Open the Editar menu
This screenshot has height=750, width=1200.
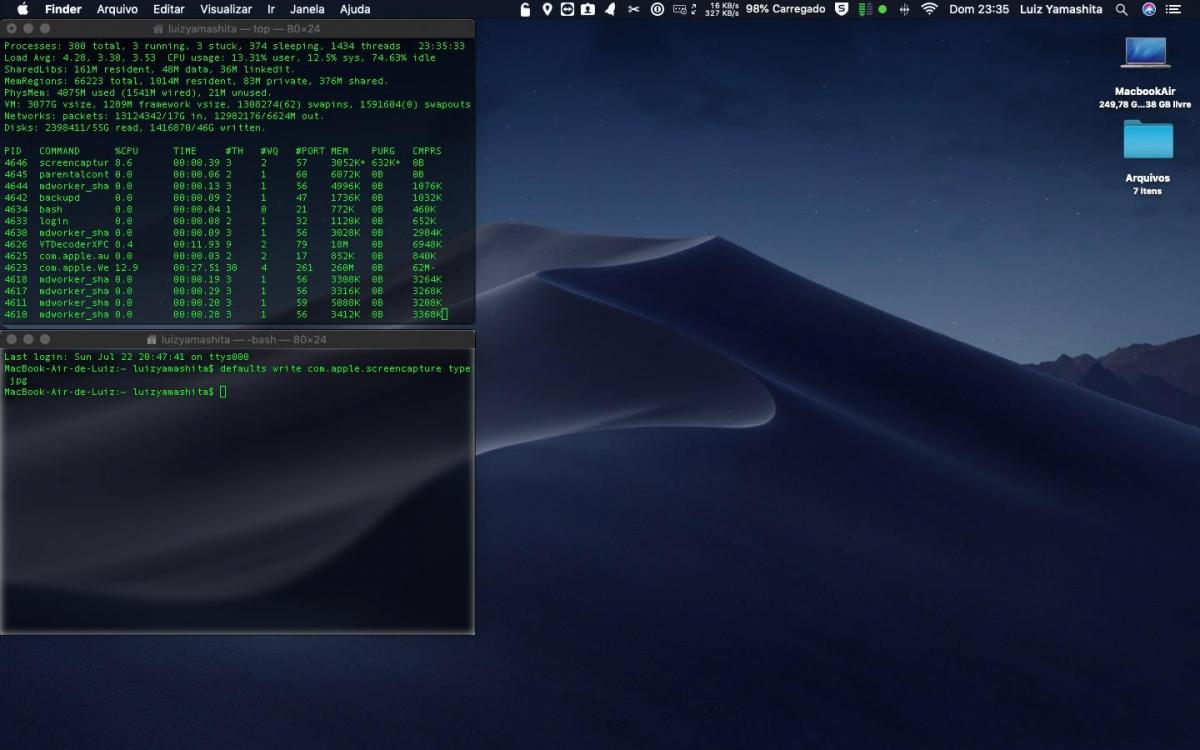[x=169, y=9]
